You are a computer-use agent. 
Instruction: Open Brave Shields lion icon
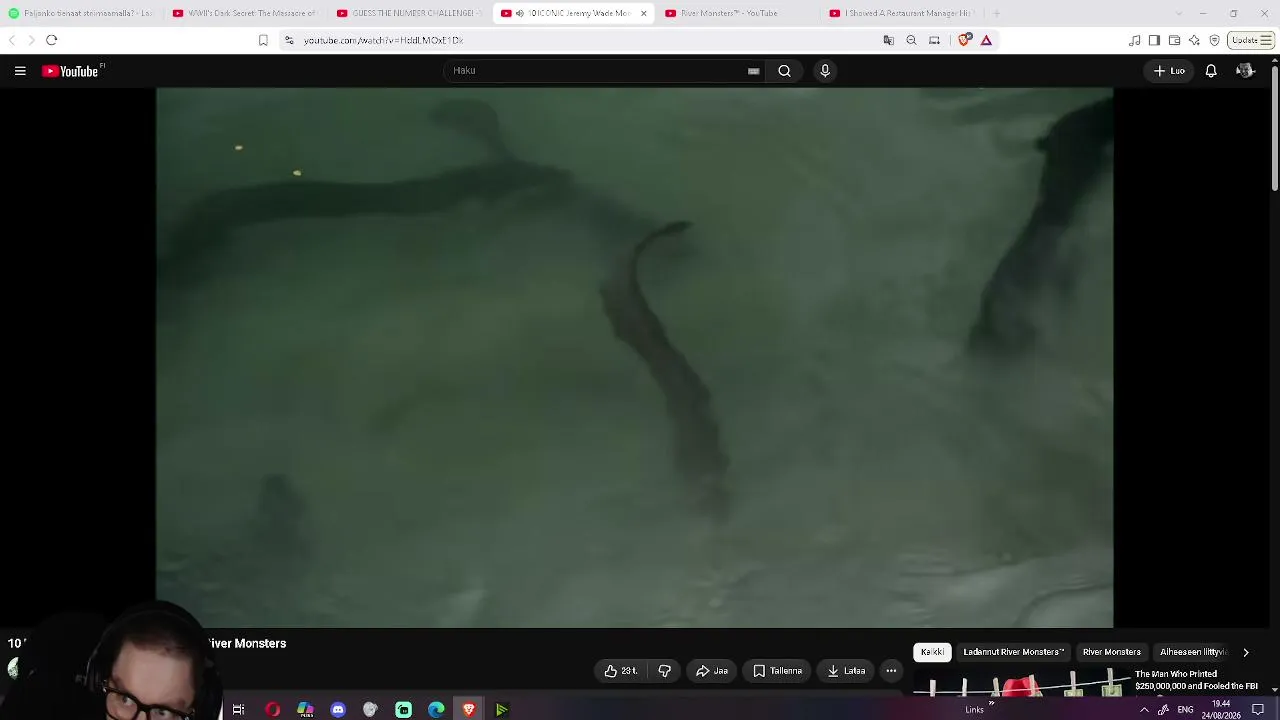tap(965, 40)
